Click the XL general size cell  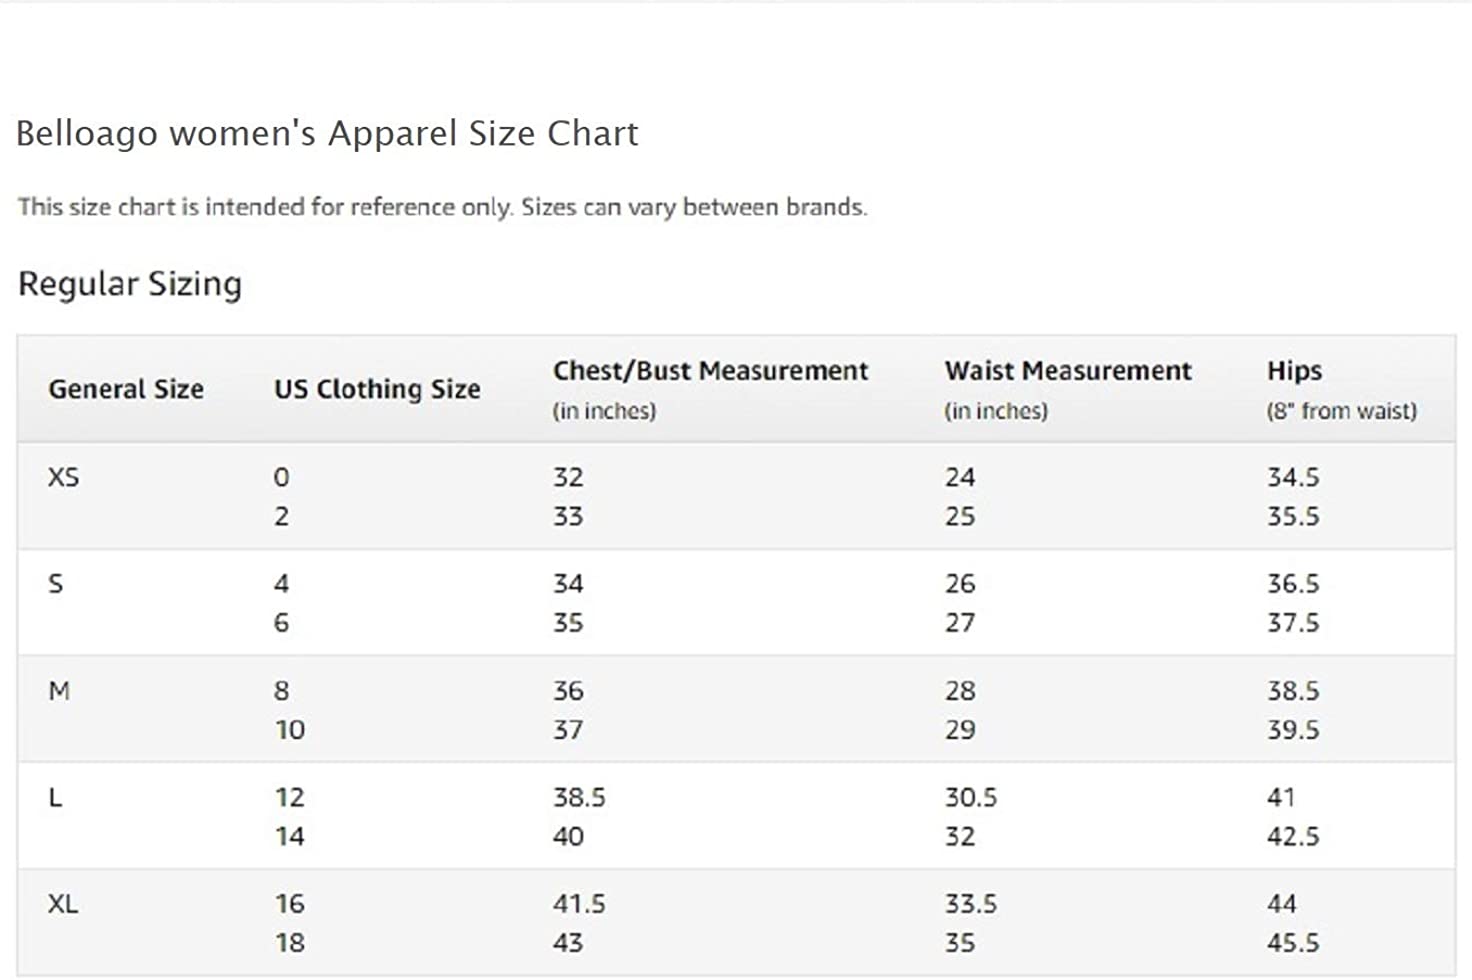63,904
